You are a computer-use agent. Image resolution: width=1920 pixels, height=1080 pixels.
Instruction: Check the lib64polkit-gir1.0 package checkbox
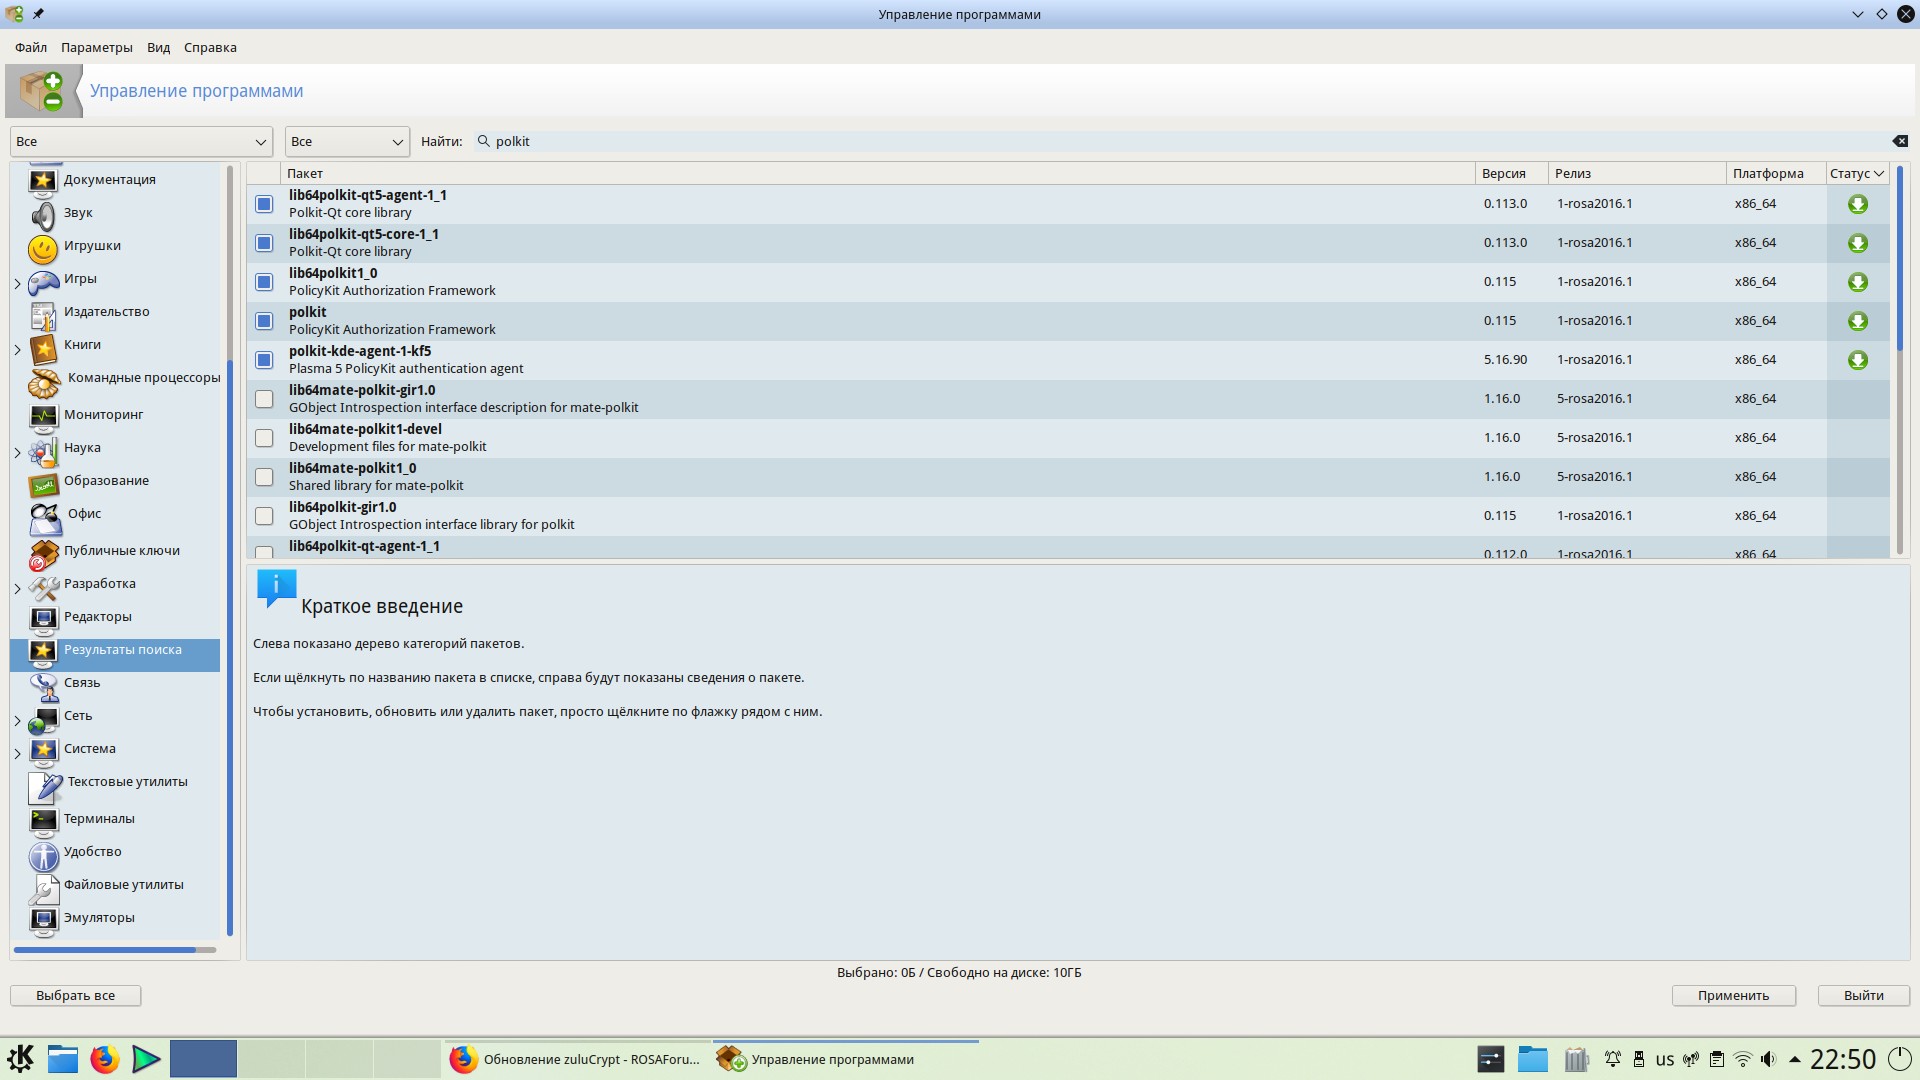264,516
